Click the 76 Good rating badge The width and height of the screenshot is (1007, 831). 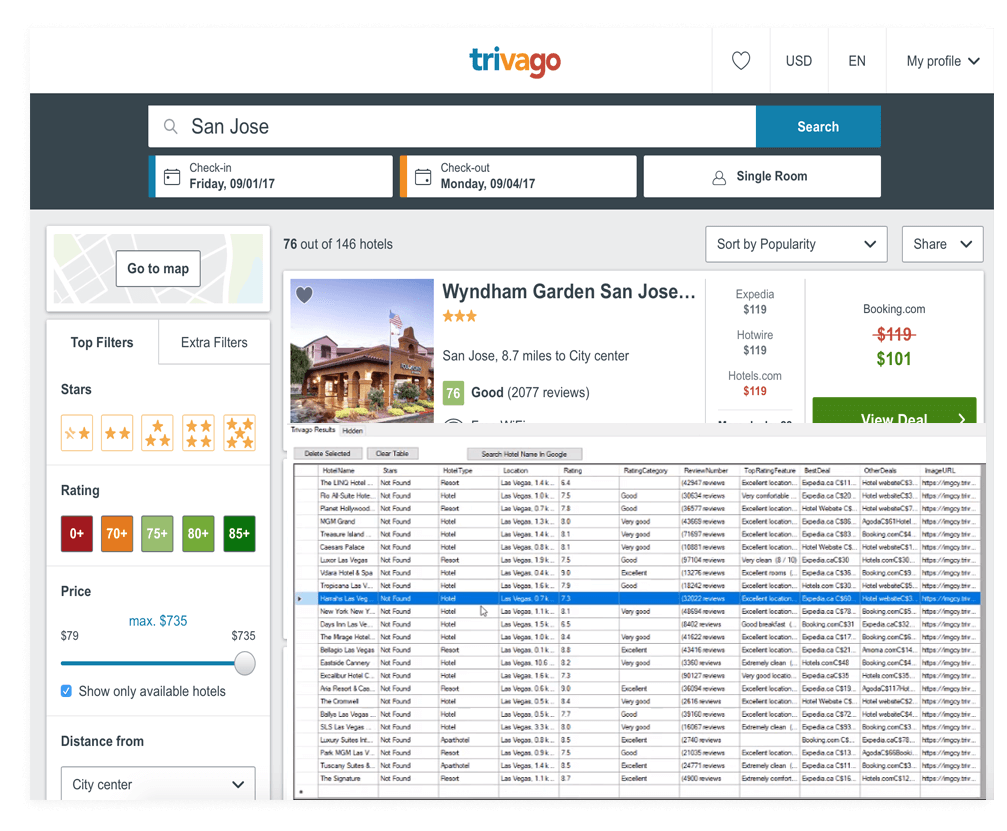453,392
